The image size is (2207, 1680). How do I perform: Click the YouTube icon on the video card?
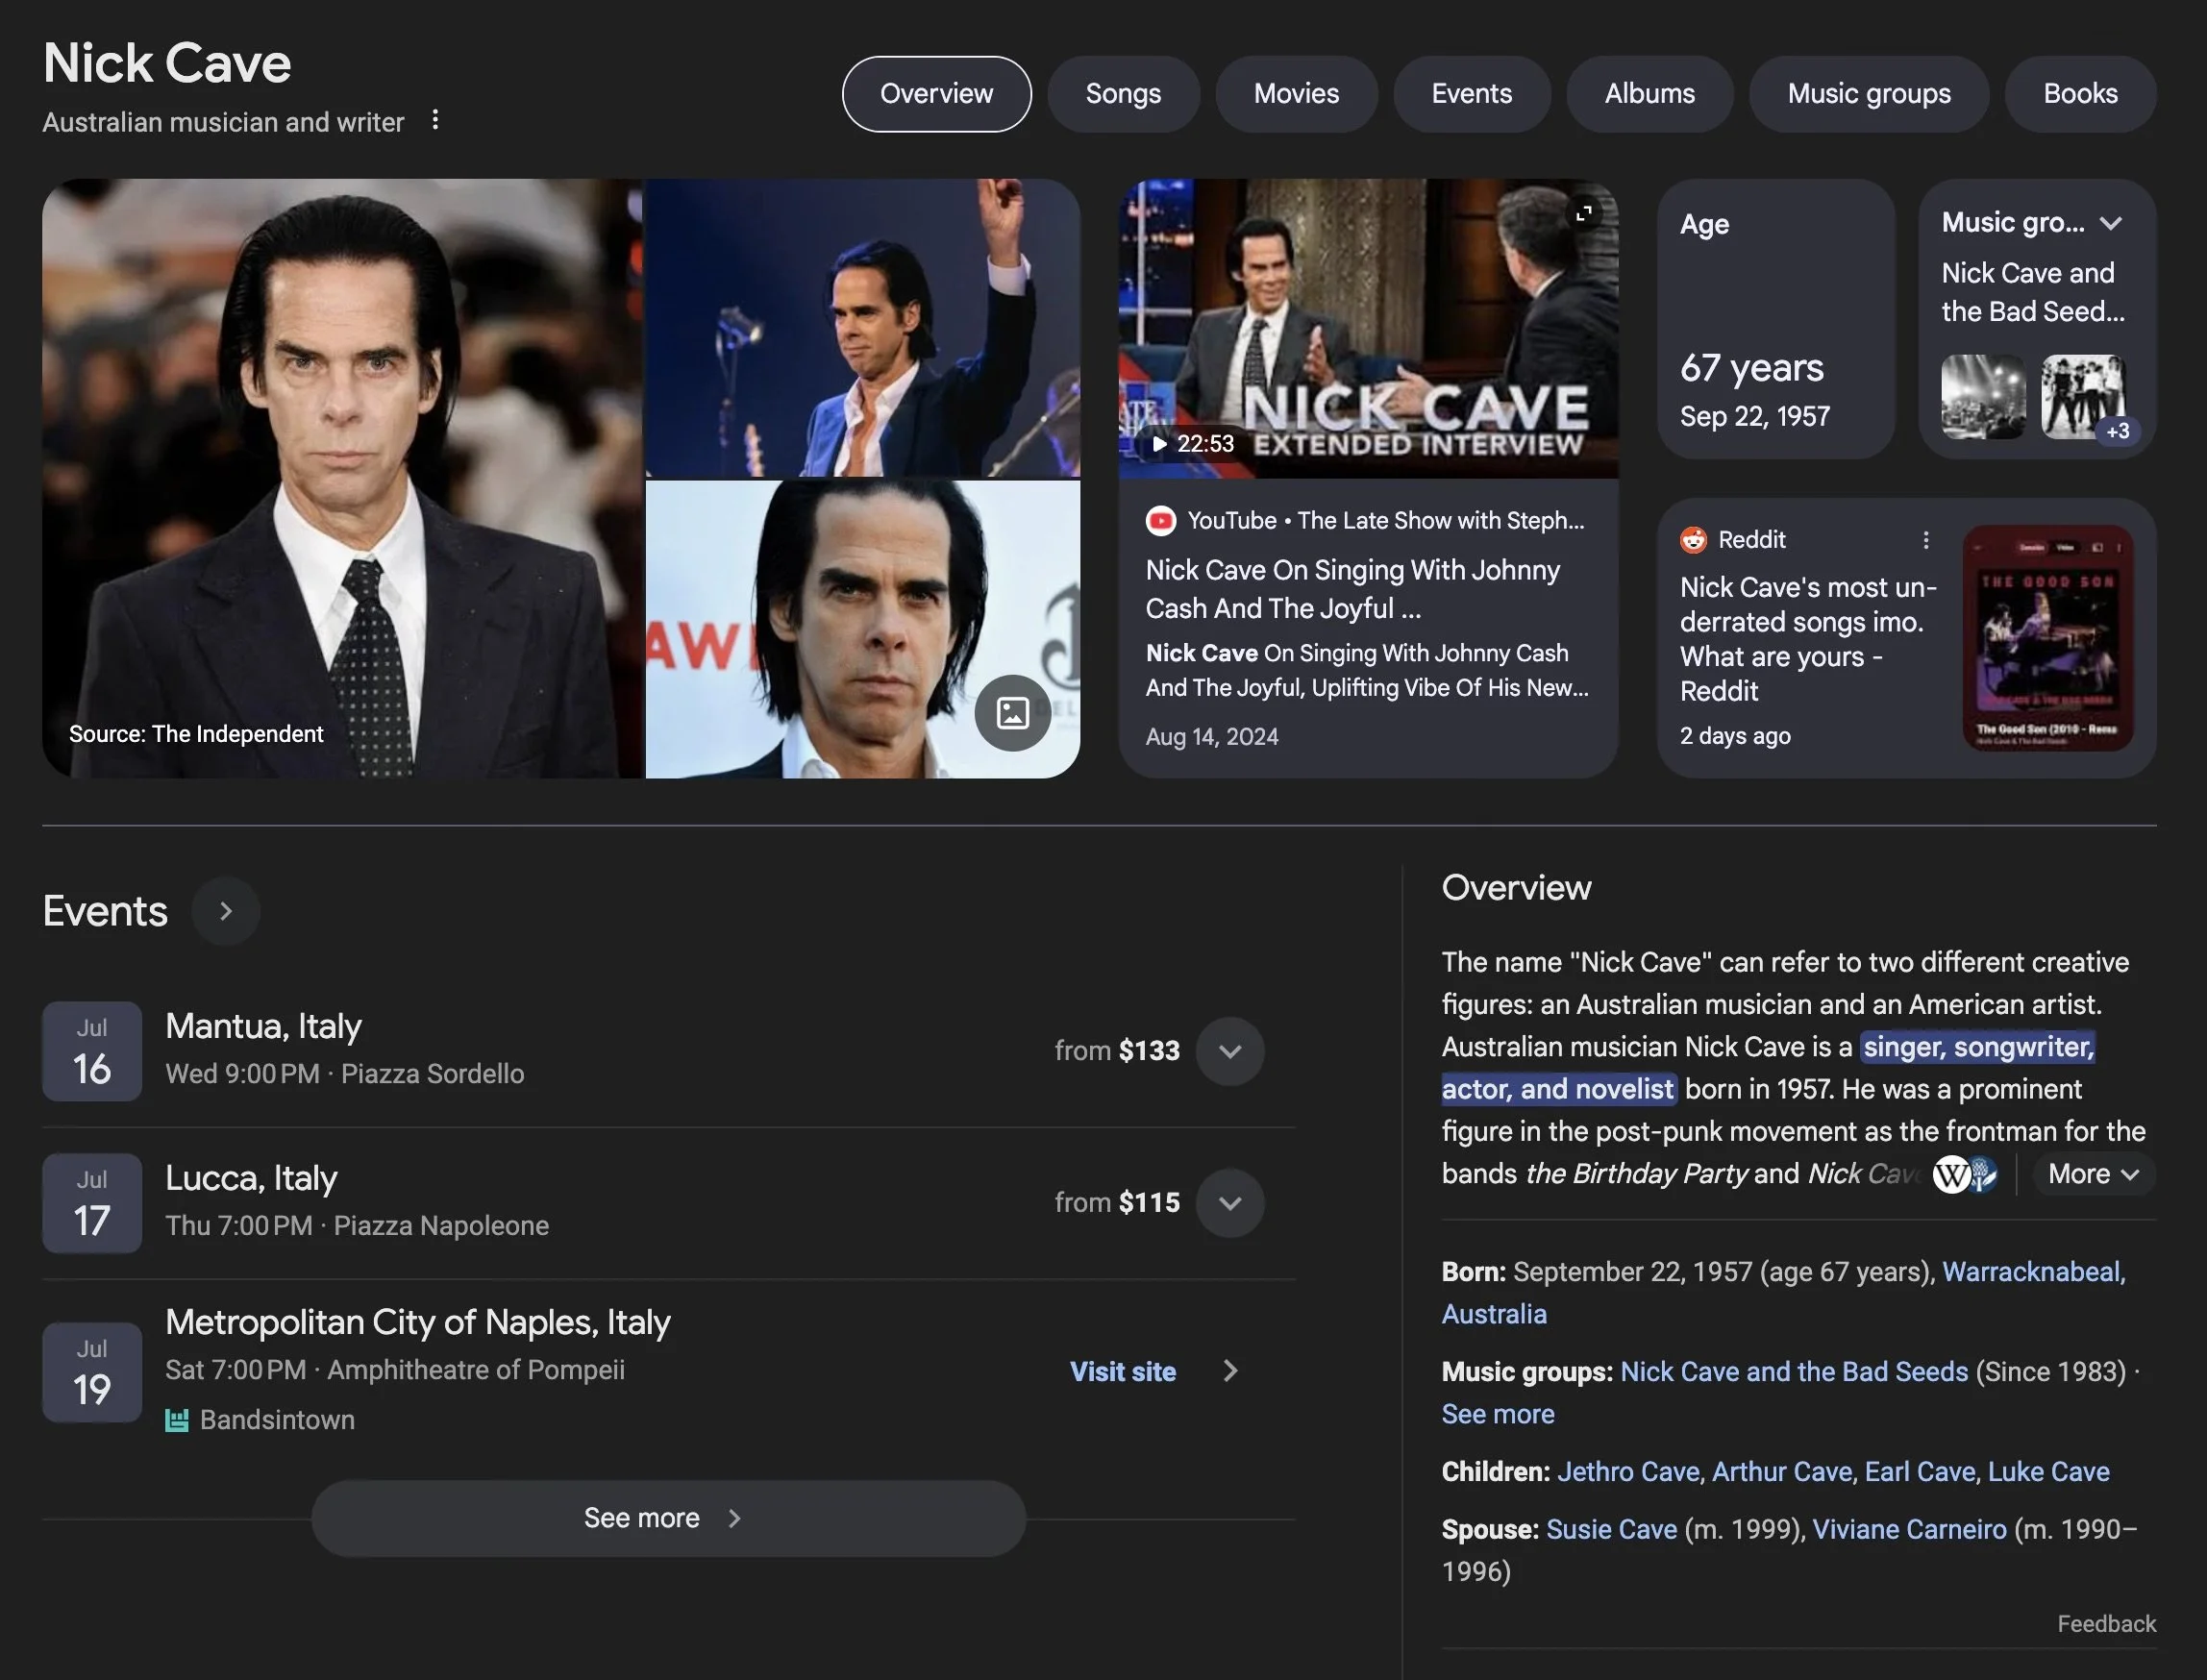point(1160,521)
